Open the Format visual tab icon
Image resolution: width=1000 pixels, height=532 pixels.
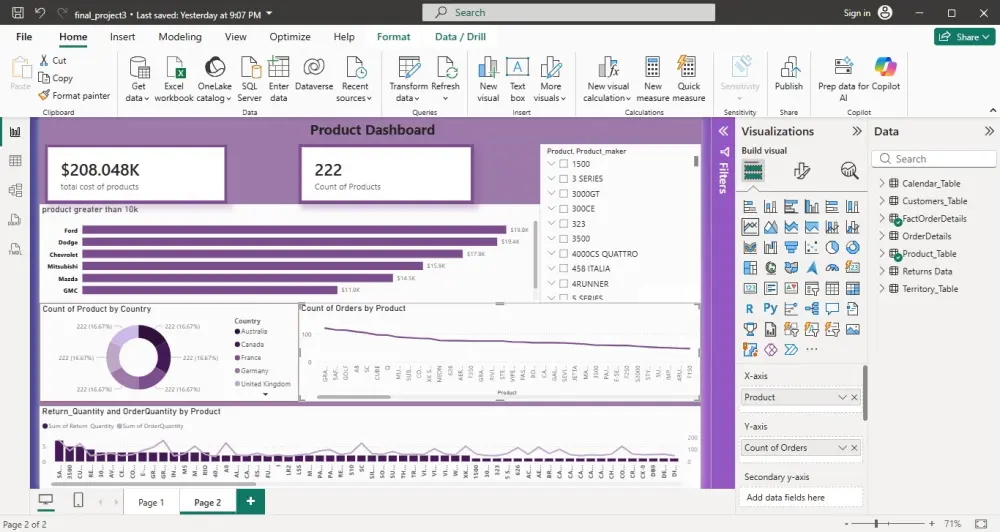tap(802, 170)
